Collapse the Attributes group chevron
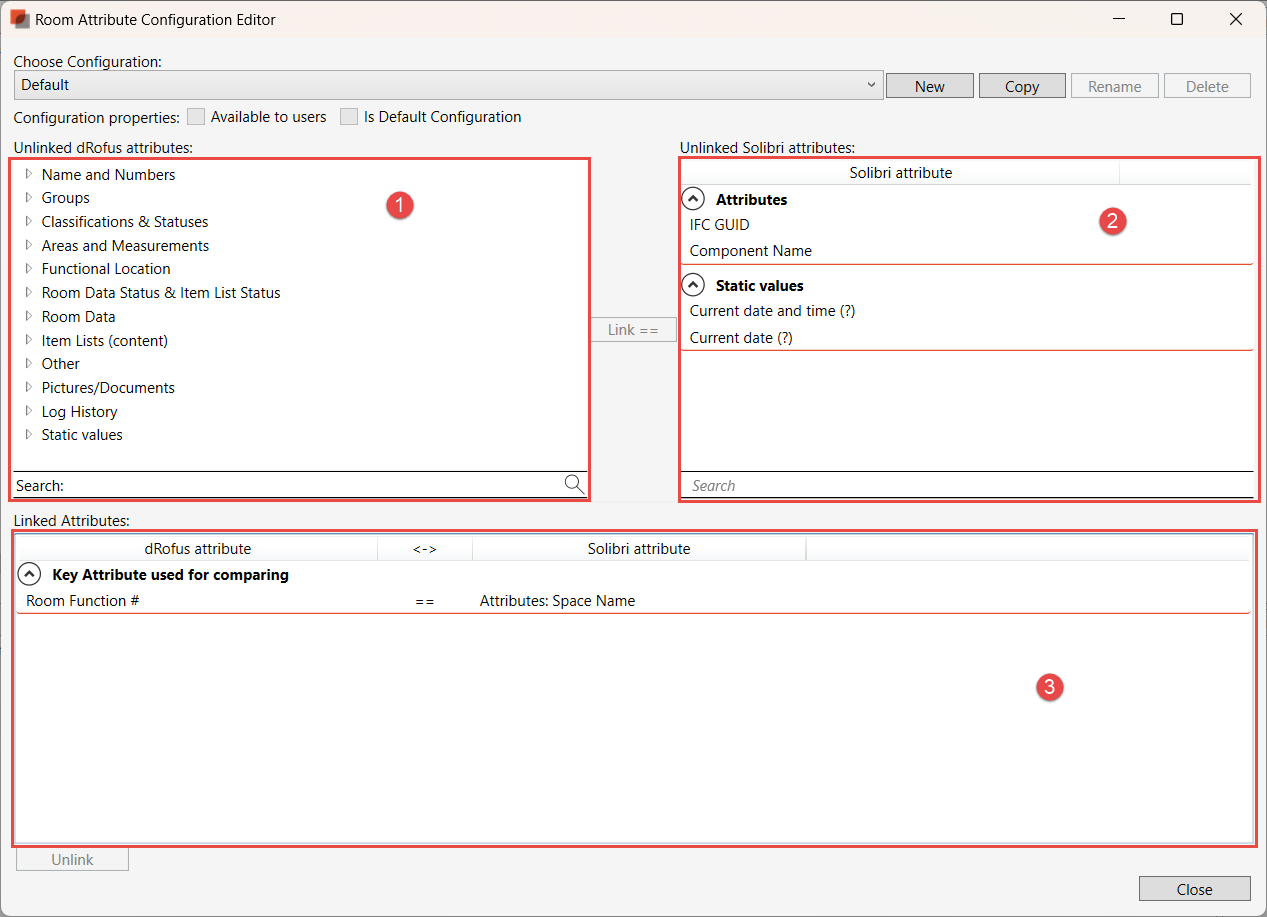Screen dimensions: 1267x917 (693, 199)
